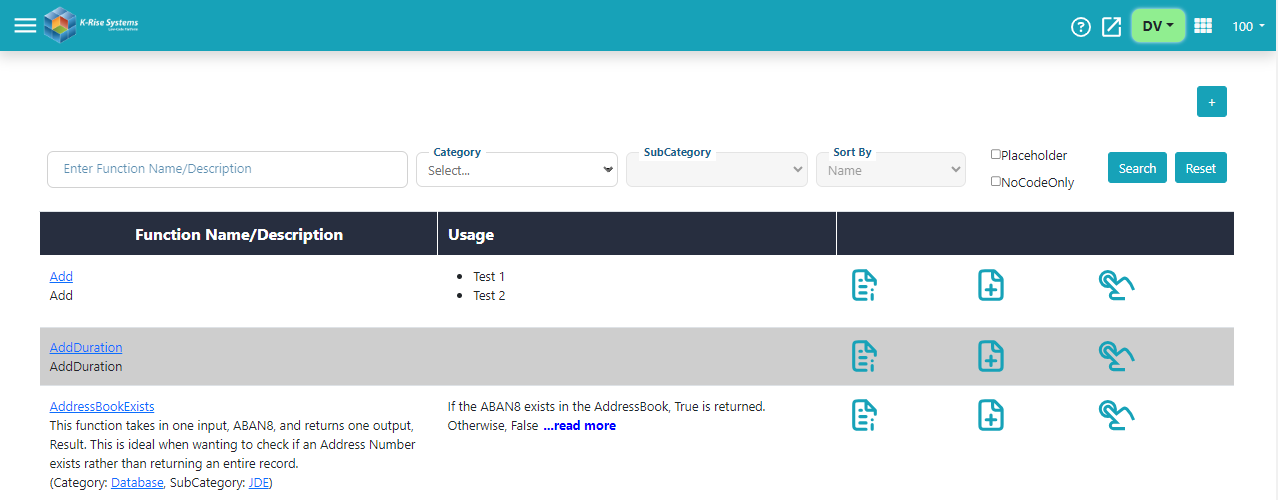Click the hand pointer icon for Add row
Image resolution: width=1278 pixels, height=500 pixels.
point(1116,285)
